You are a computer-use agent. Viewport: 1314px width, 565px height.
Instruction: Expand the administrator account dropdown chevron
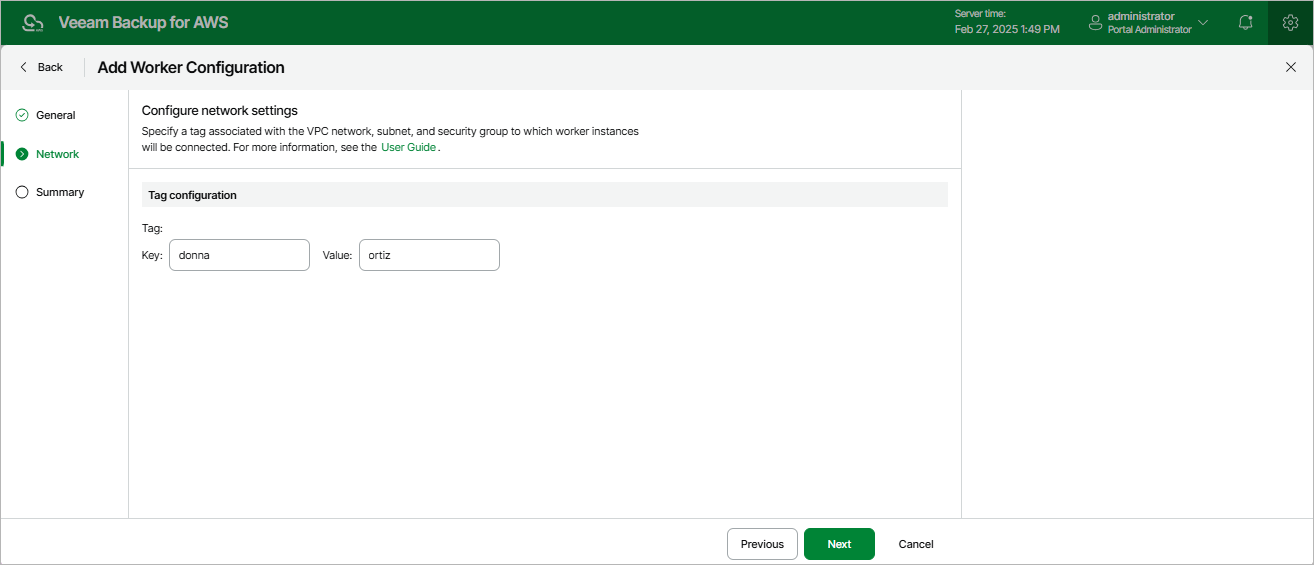[x=1203, y=22]
